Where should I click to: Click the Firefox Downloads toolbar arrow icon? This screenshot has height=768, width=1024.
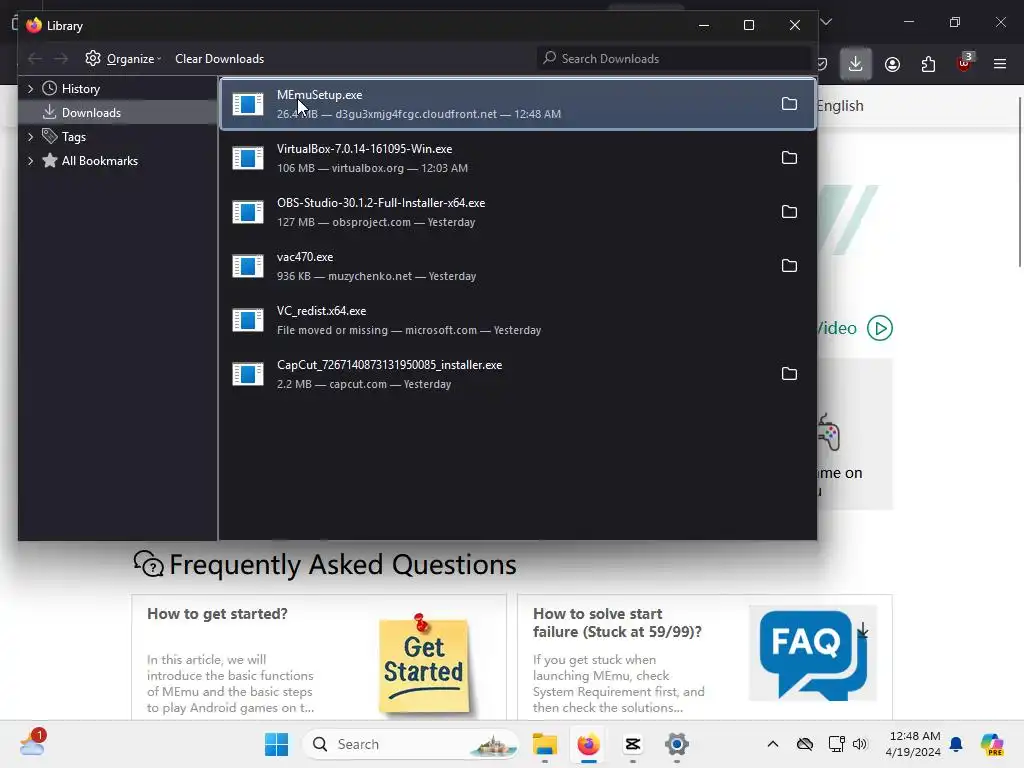coord(855,64)
